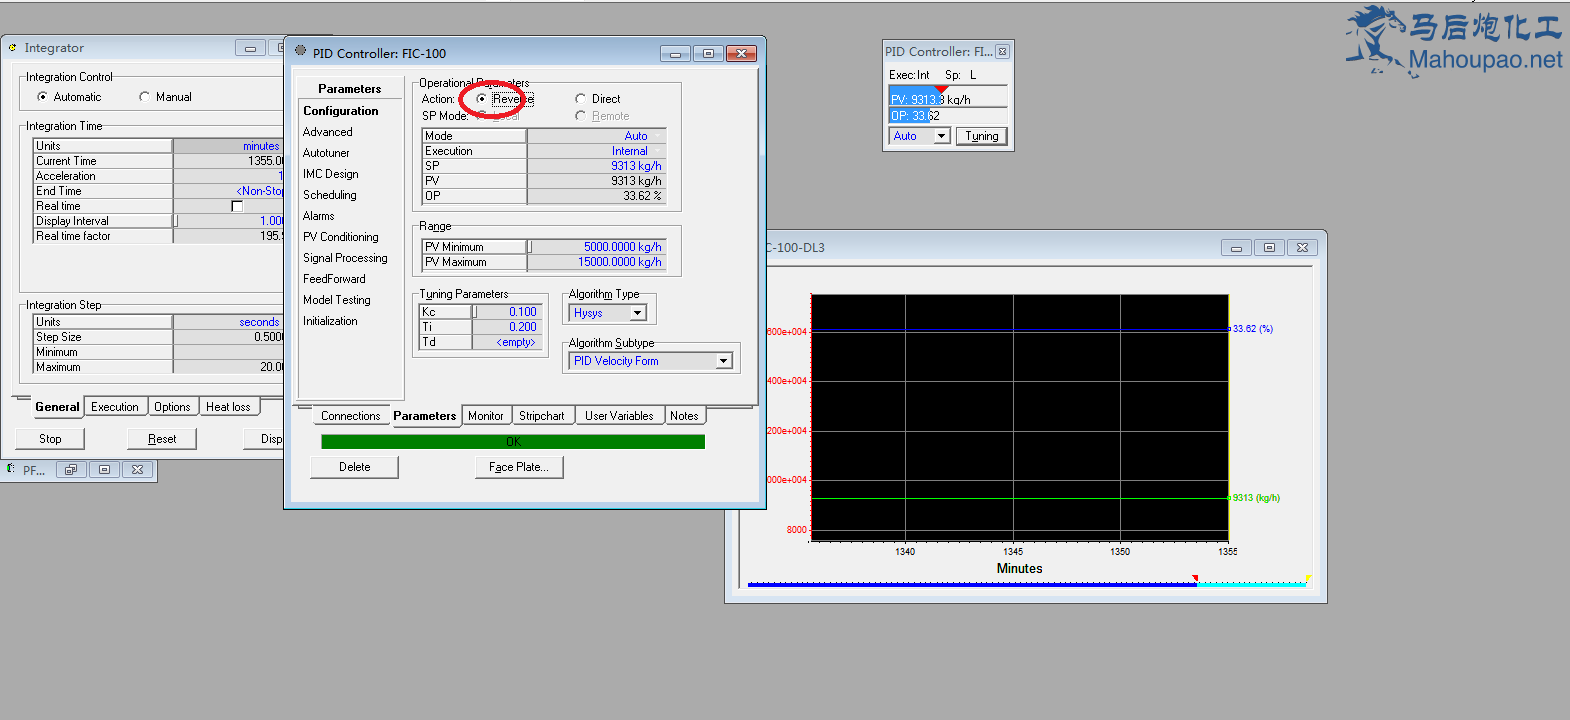This screenshot has width=1570, height=720.
Task: Select PV Conditioning page
Action: pyautogui.click(x=341, y=237)
